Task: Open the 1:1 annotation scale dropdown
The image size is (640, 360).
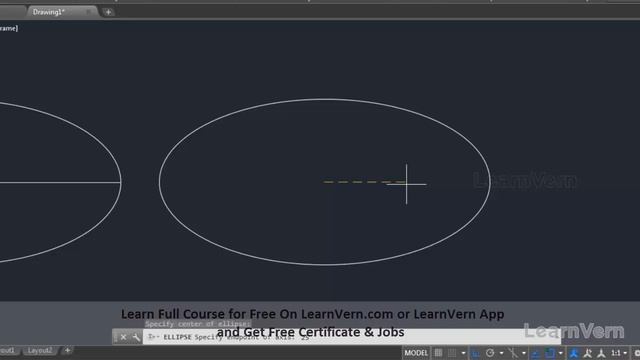Action: (619, 353)
